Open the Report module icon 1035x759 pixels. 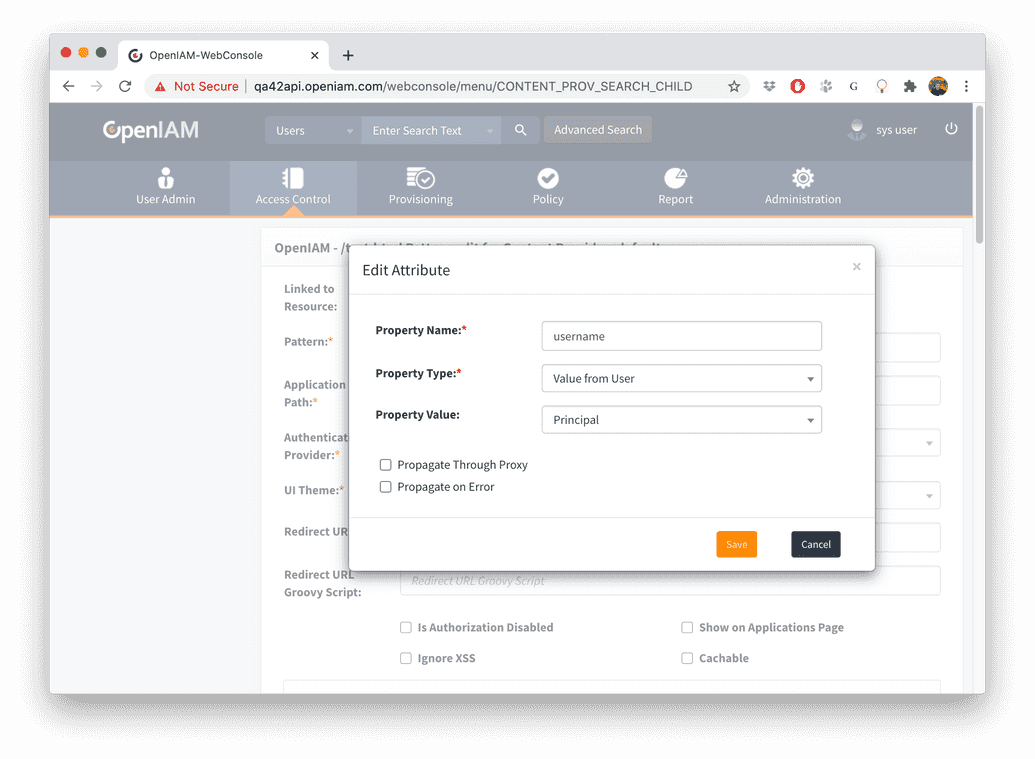675,180
